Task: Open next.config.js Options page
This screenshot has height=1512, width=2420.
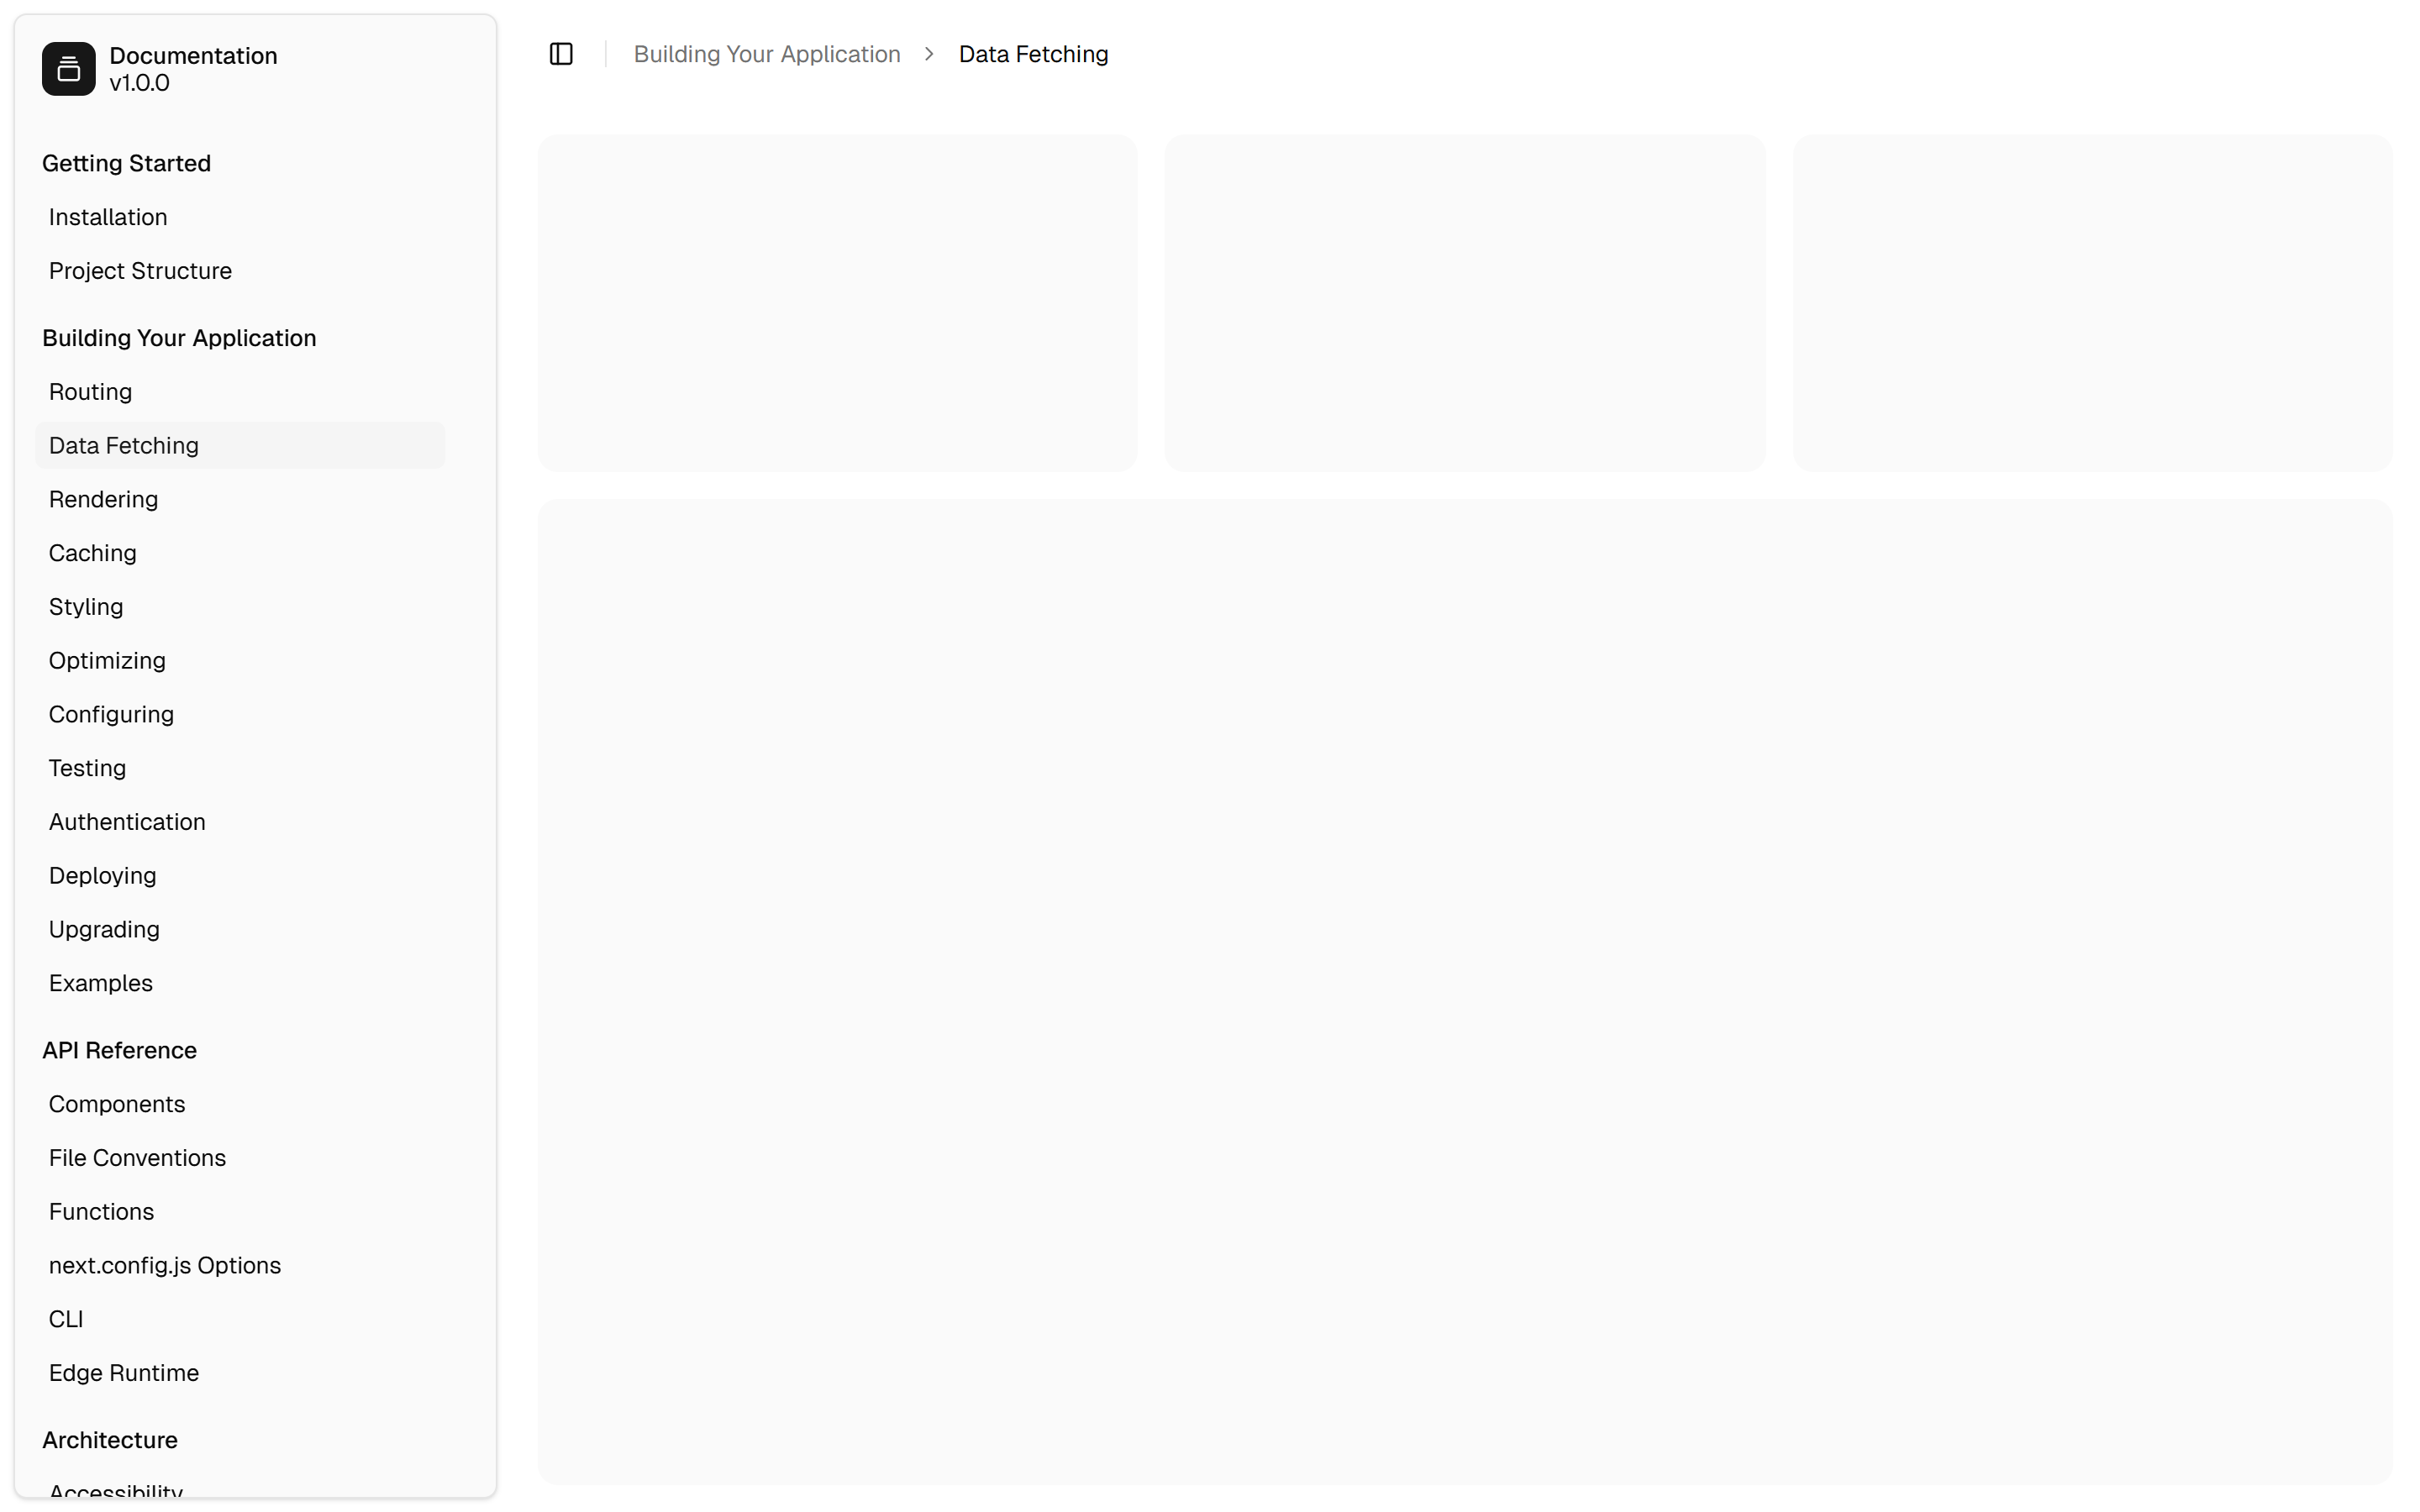Action: click(x=164, y=1265)
